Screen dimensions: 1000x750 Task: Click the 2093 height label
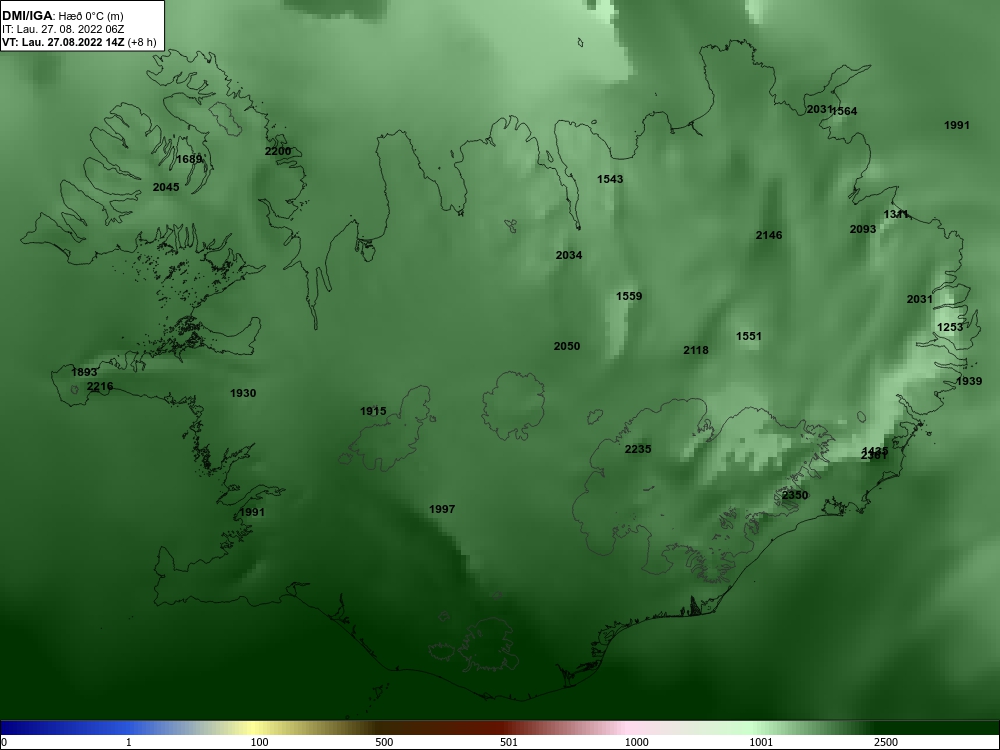tap(863, 228)
